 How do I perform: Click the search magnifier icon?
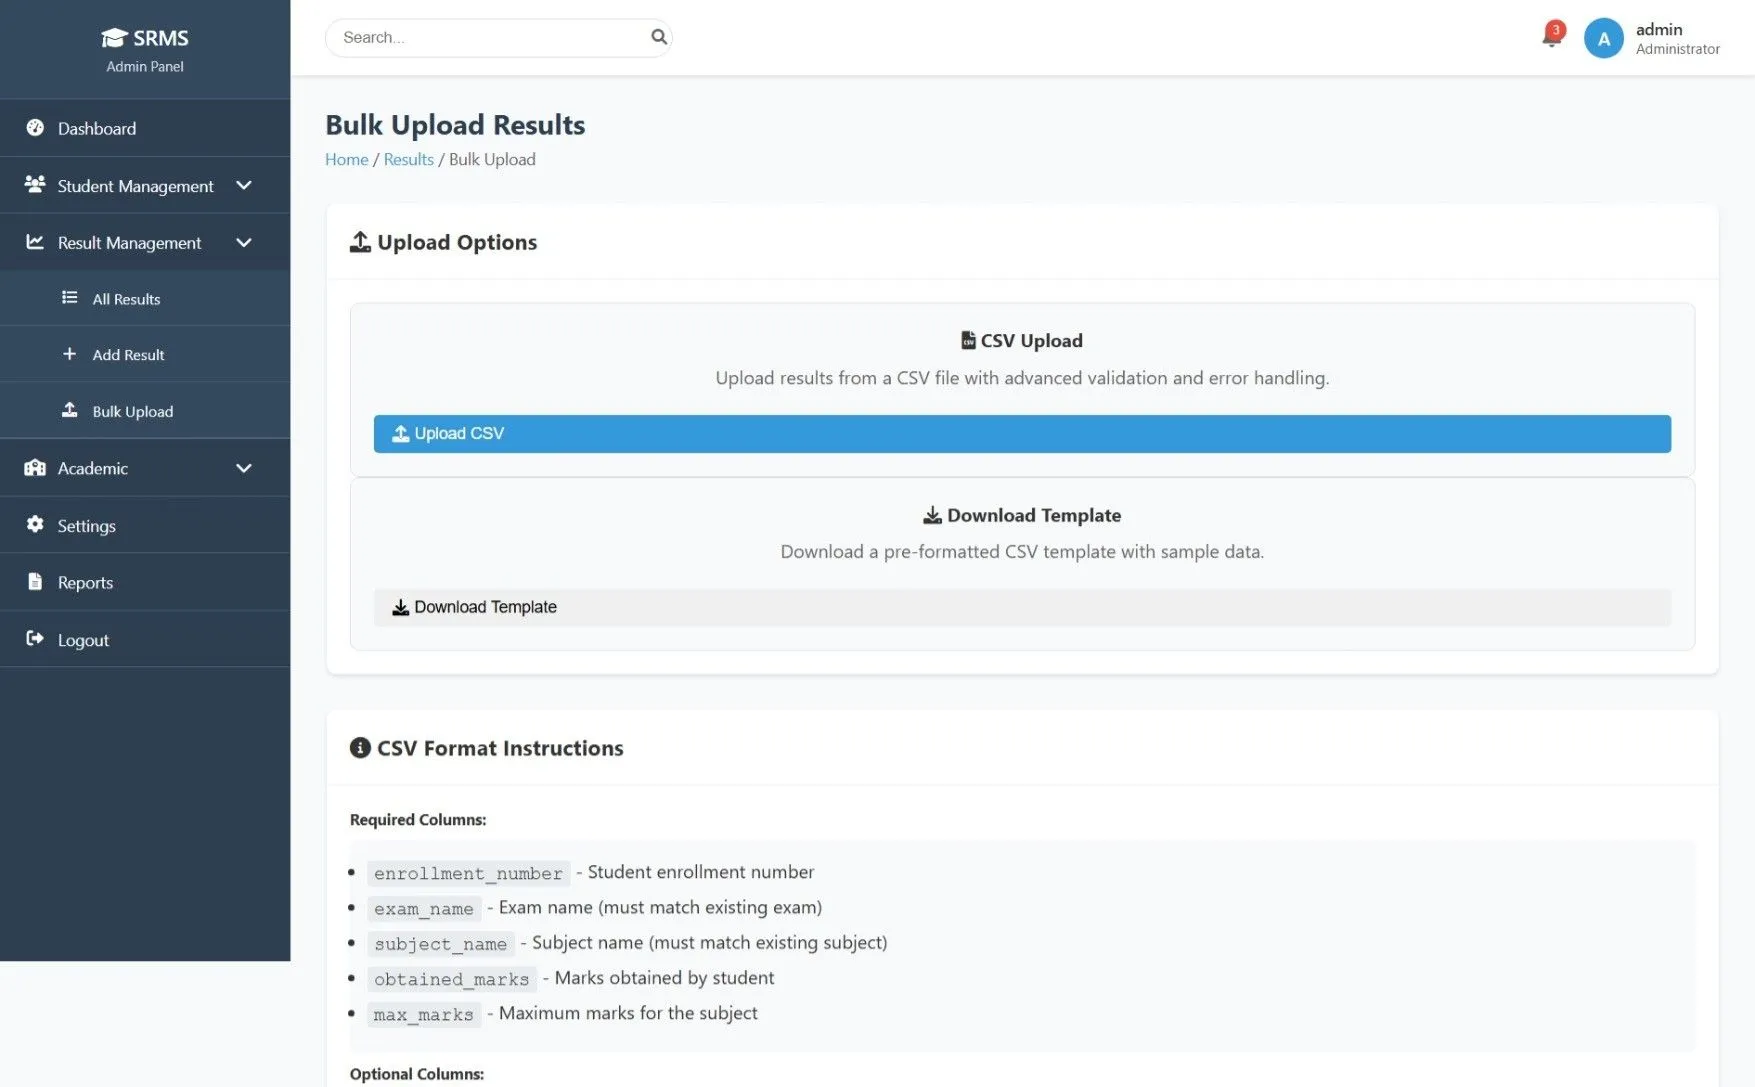tap(659, 36)
